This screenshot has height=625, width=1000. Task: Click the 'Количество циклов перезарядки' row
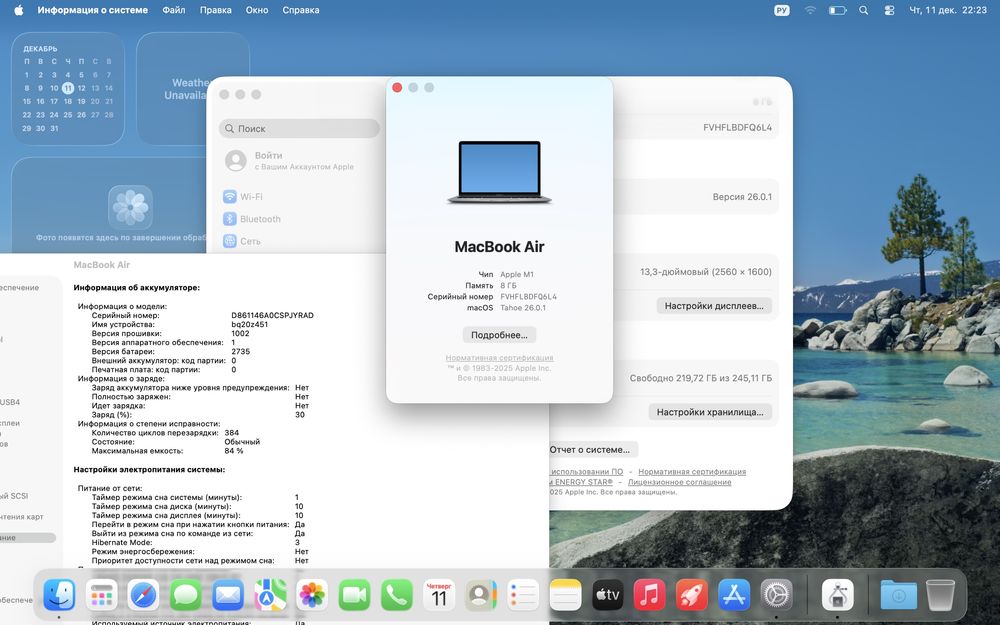pos(165,432)
